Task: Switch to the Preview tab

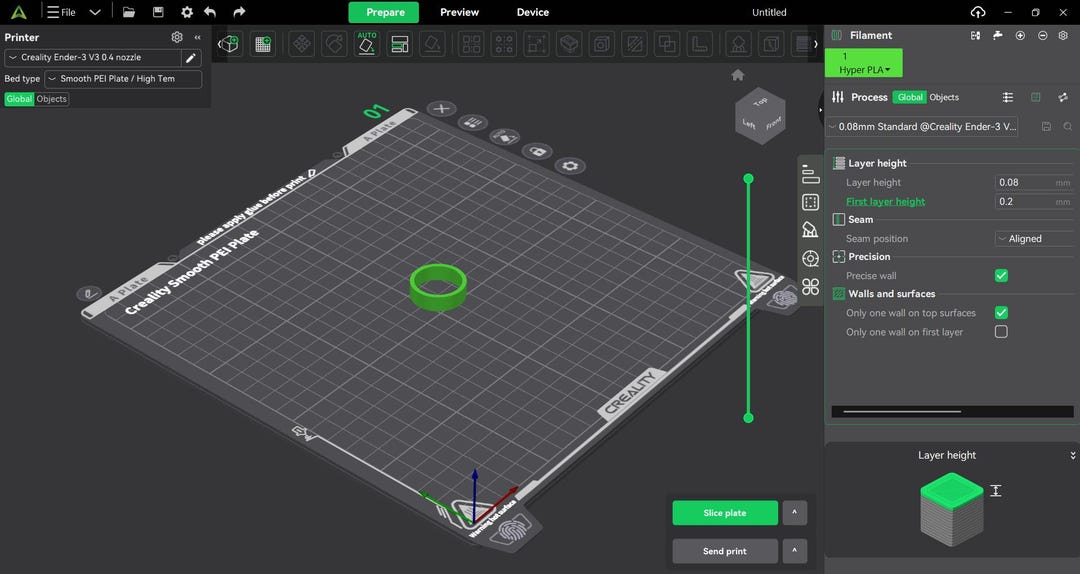Action: (459, 12)
